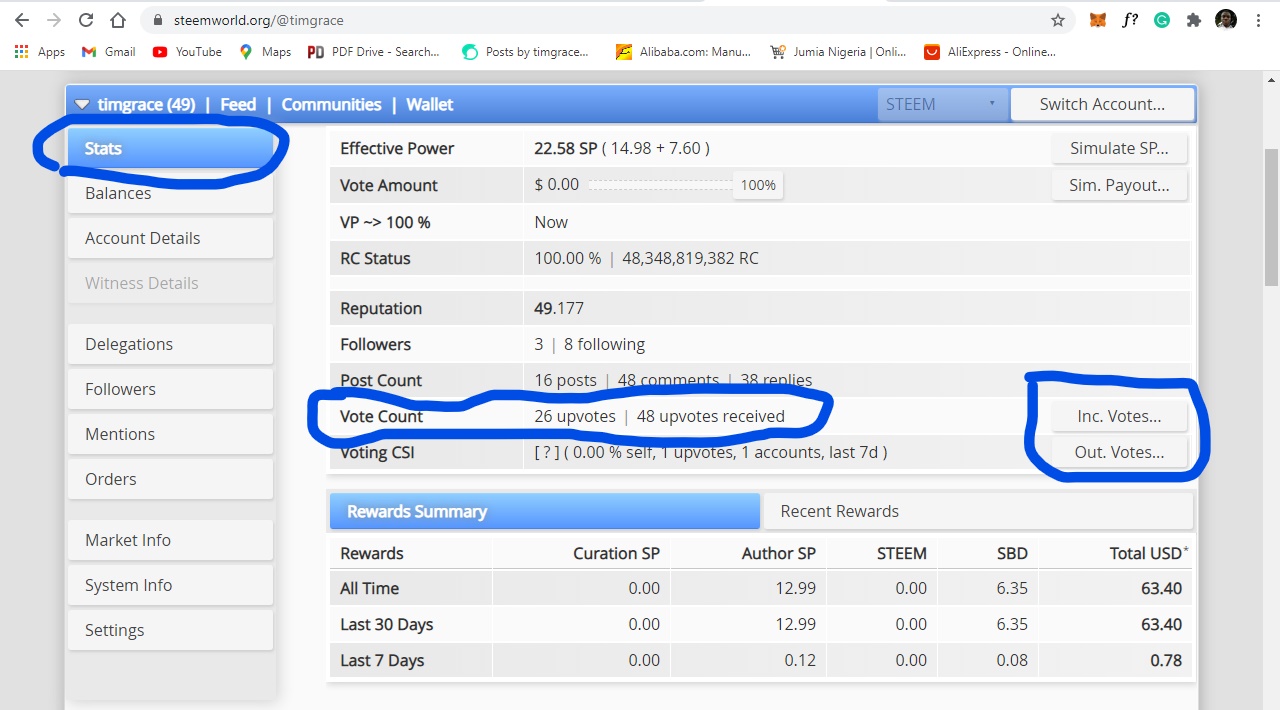1280x710 pixels.
Task: Click 26 upvotes vote count text
Action: pos(575,416)
